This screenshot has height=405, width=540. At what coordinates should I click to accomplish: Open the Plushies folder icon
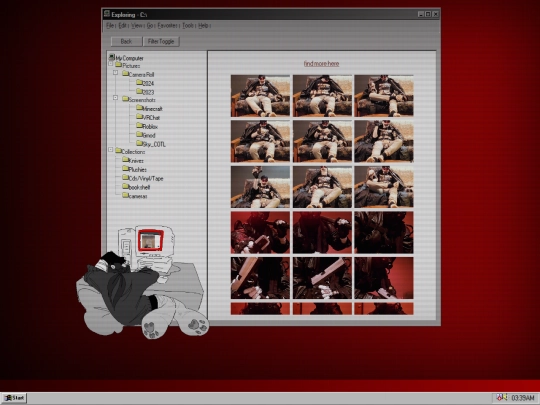click(125, 169)
